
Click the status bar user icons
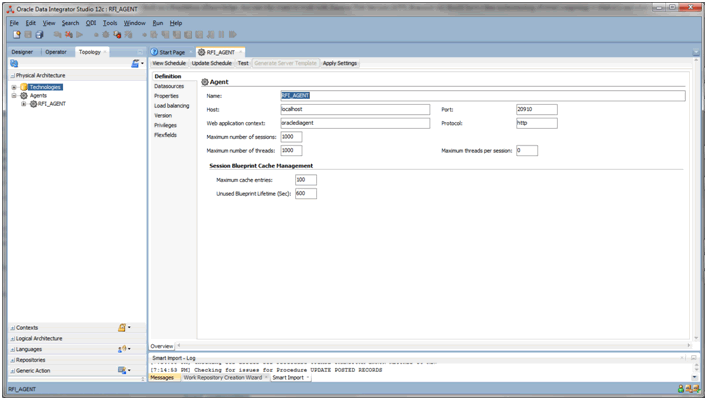(x=689, y=389)
